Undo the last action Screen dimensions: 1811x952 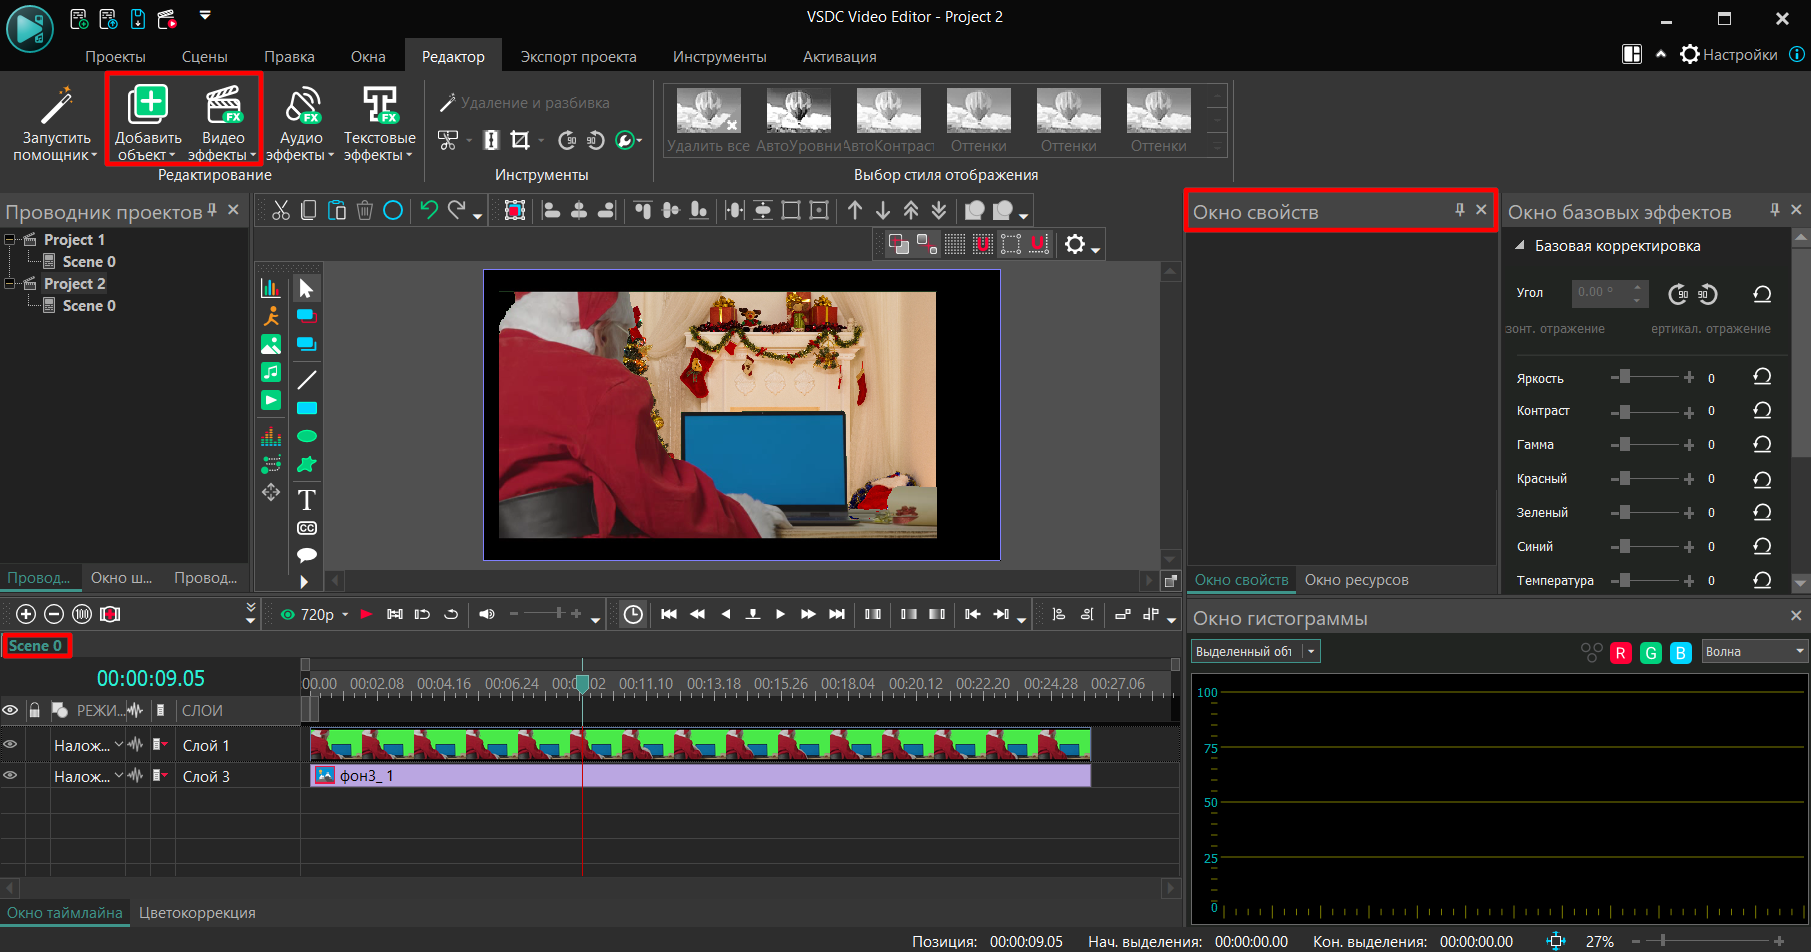(x=429, y=210)
